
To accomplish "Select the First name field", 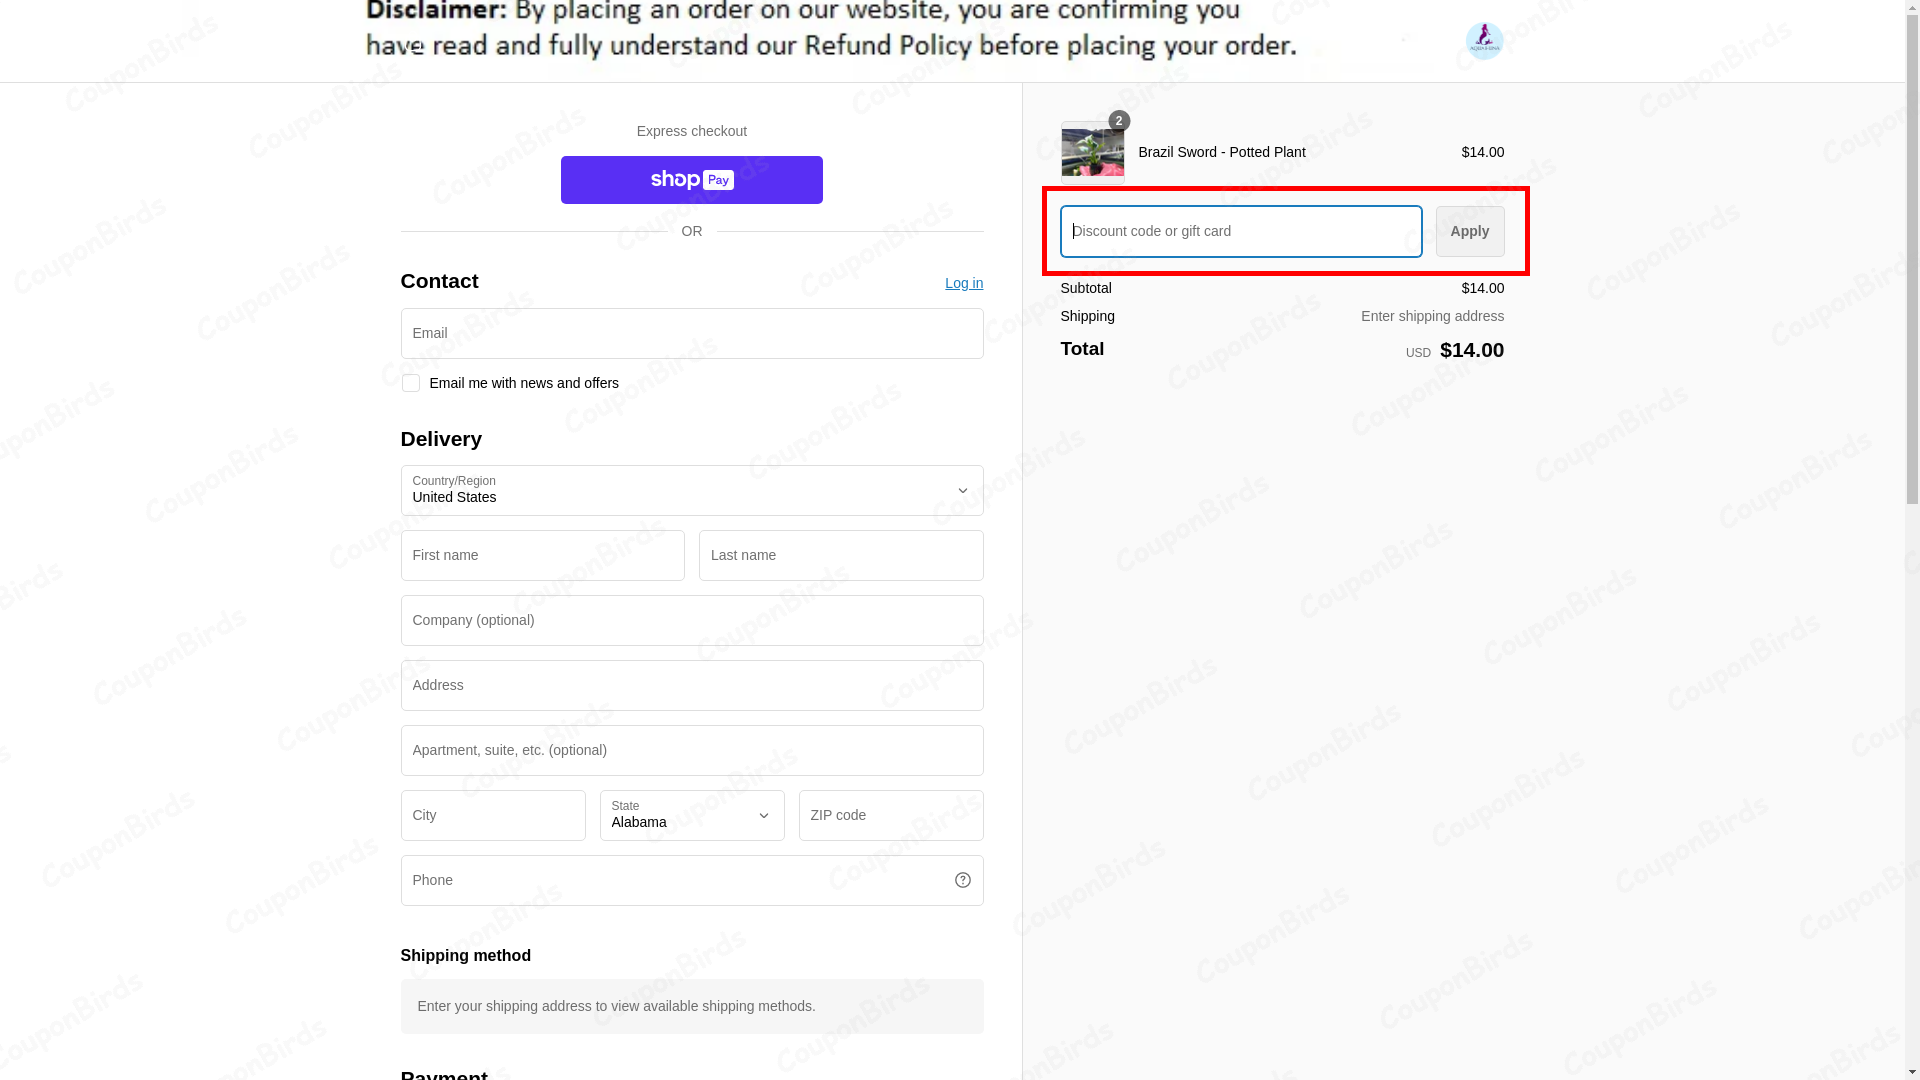I will click(542, 555).
